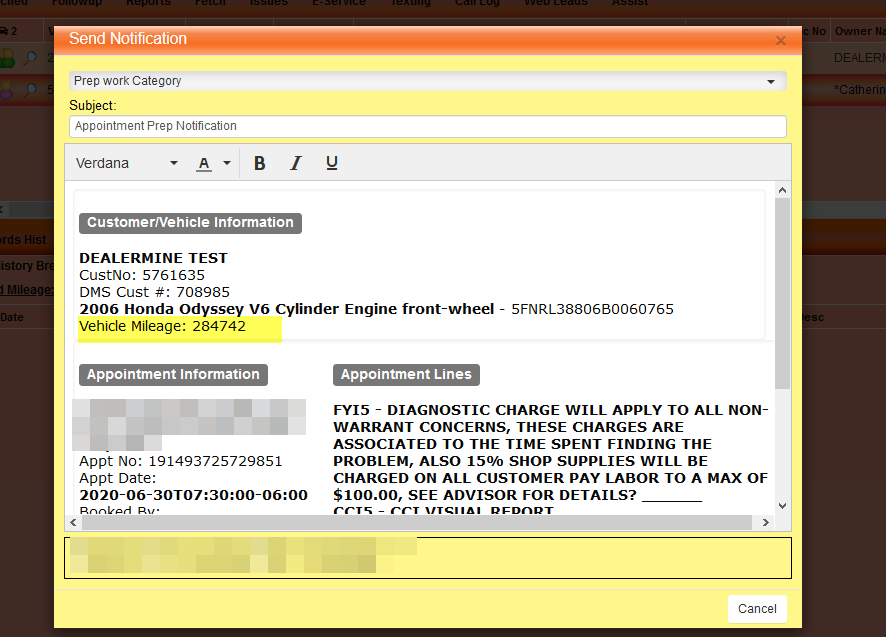Expand the Prep work Category dropdown

(428, 81)
